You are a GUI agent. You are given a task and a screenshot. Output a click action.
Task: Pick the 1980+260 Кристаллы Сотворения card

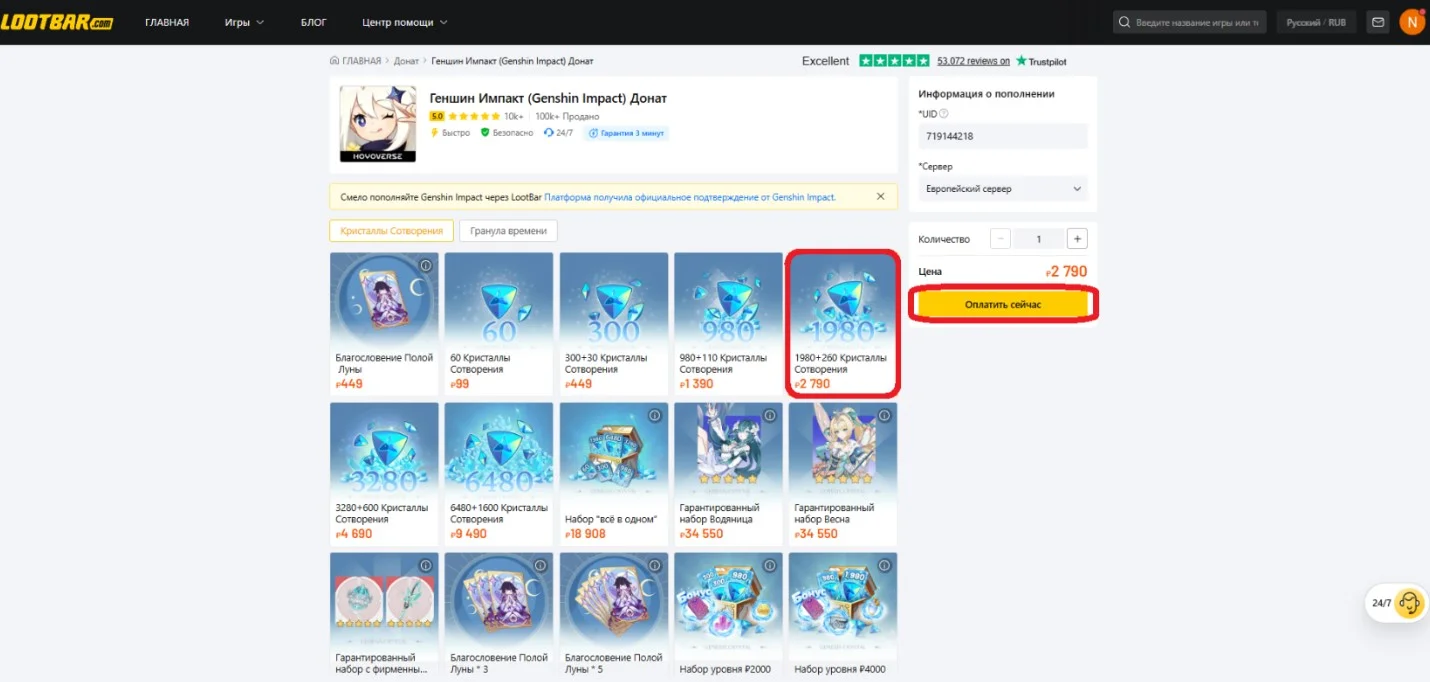coord(843,323)
